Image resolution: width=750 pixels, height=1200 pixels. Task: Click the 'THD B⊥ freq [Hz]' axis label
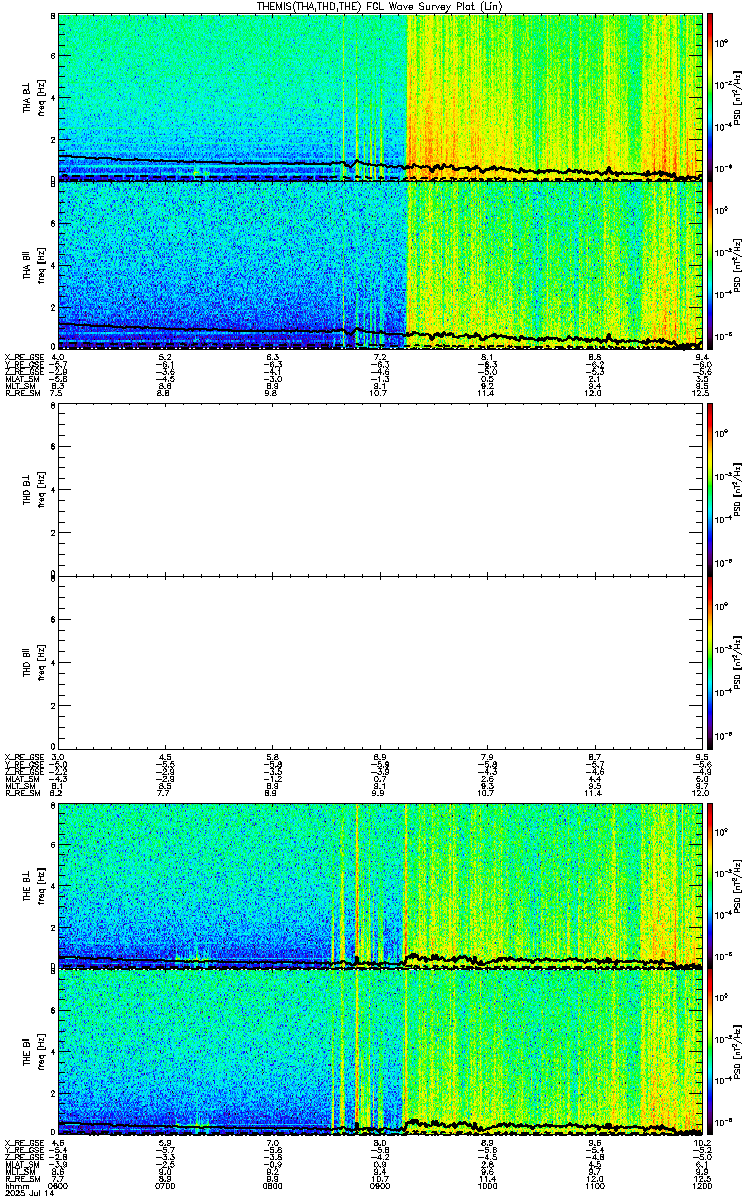click(x=33, y=490)
